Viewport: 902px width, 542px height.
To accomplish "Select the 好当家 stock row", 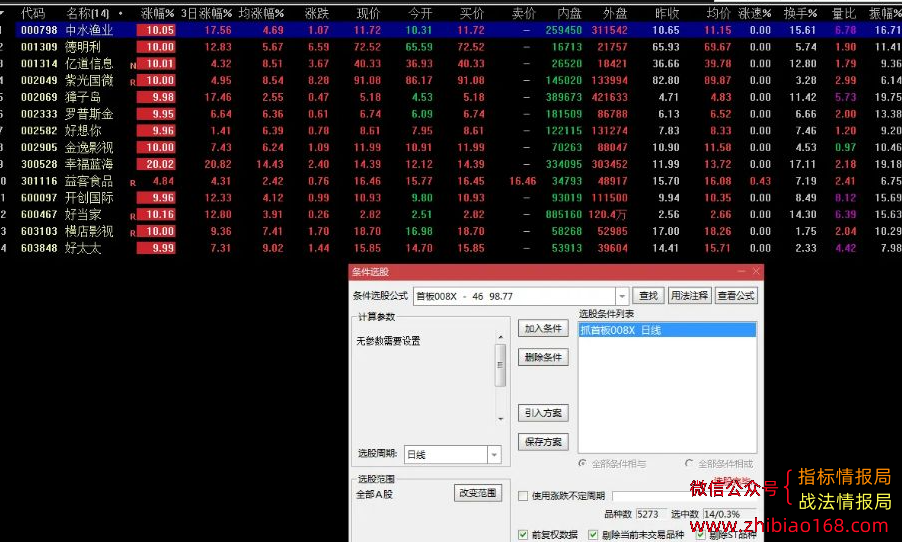I will tap(451, 215).
